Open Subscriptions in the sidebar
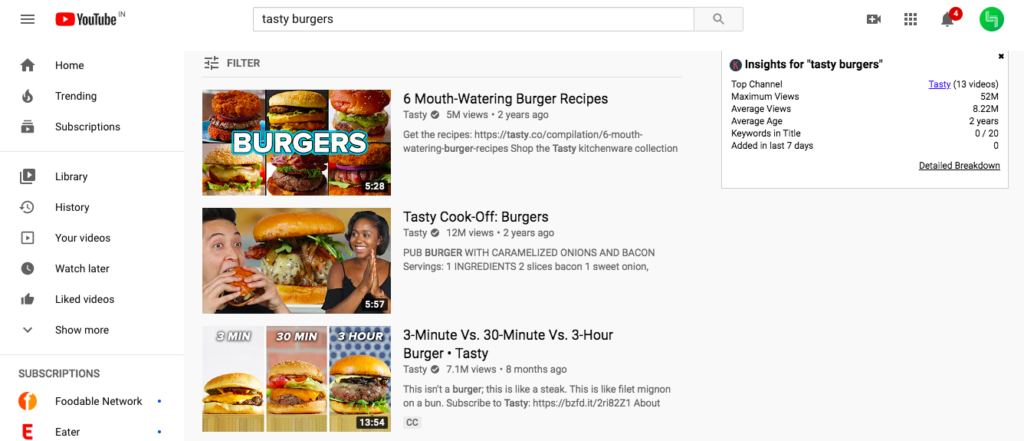Screen dimensions: 1024x441 click(87, 127)
